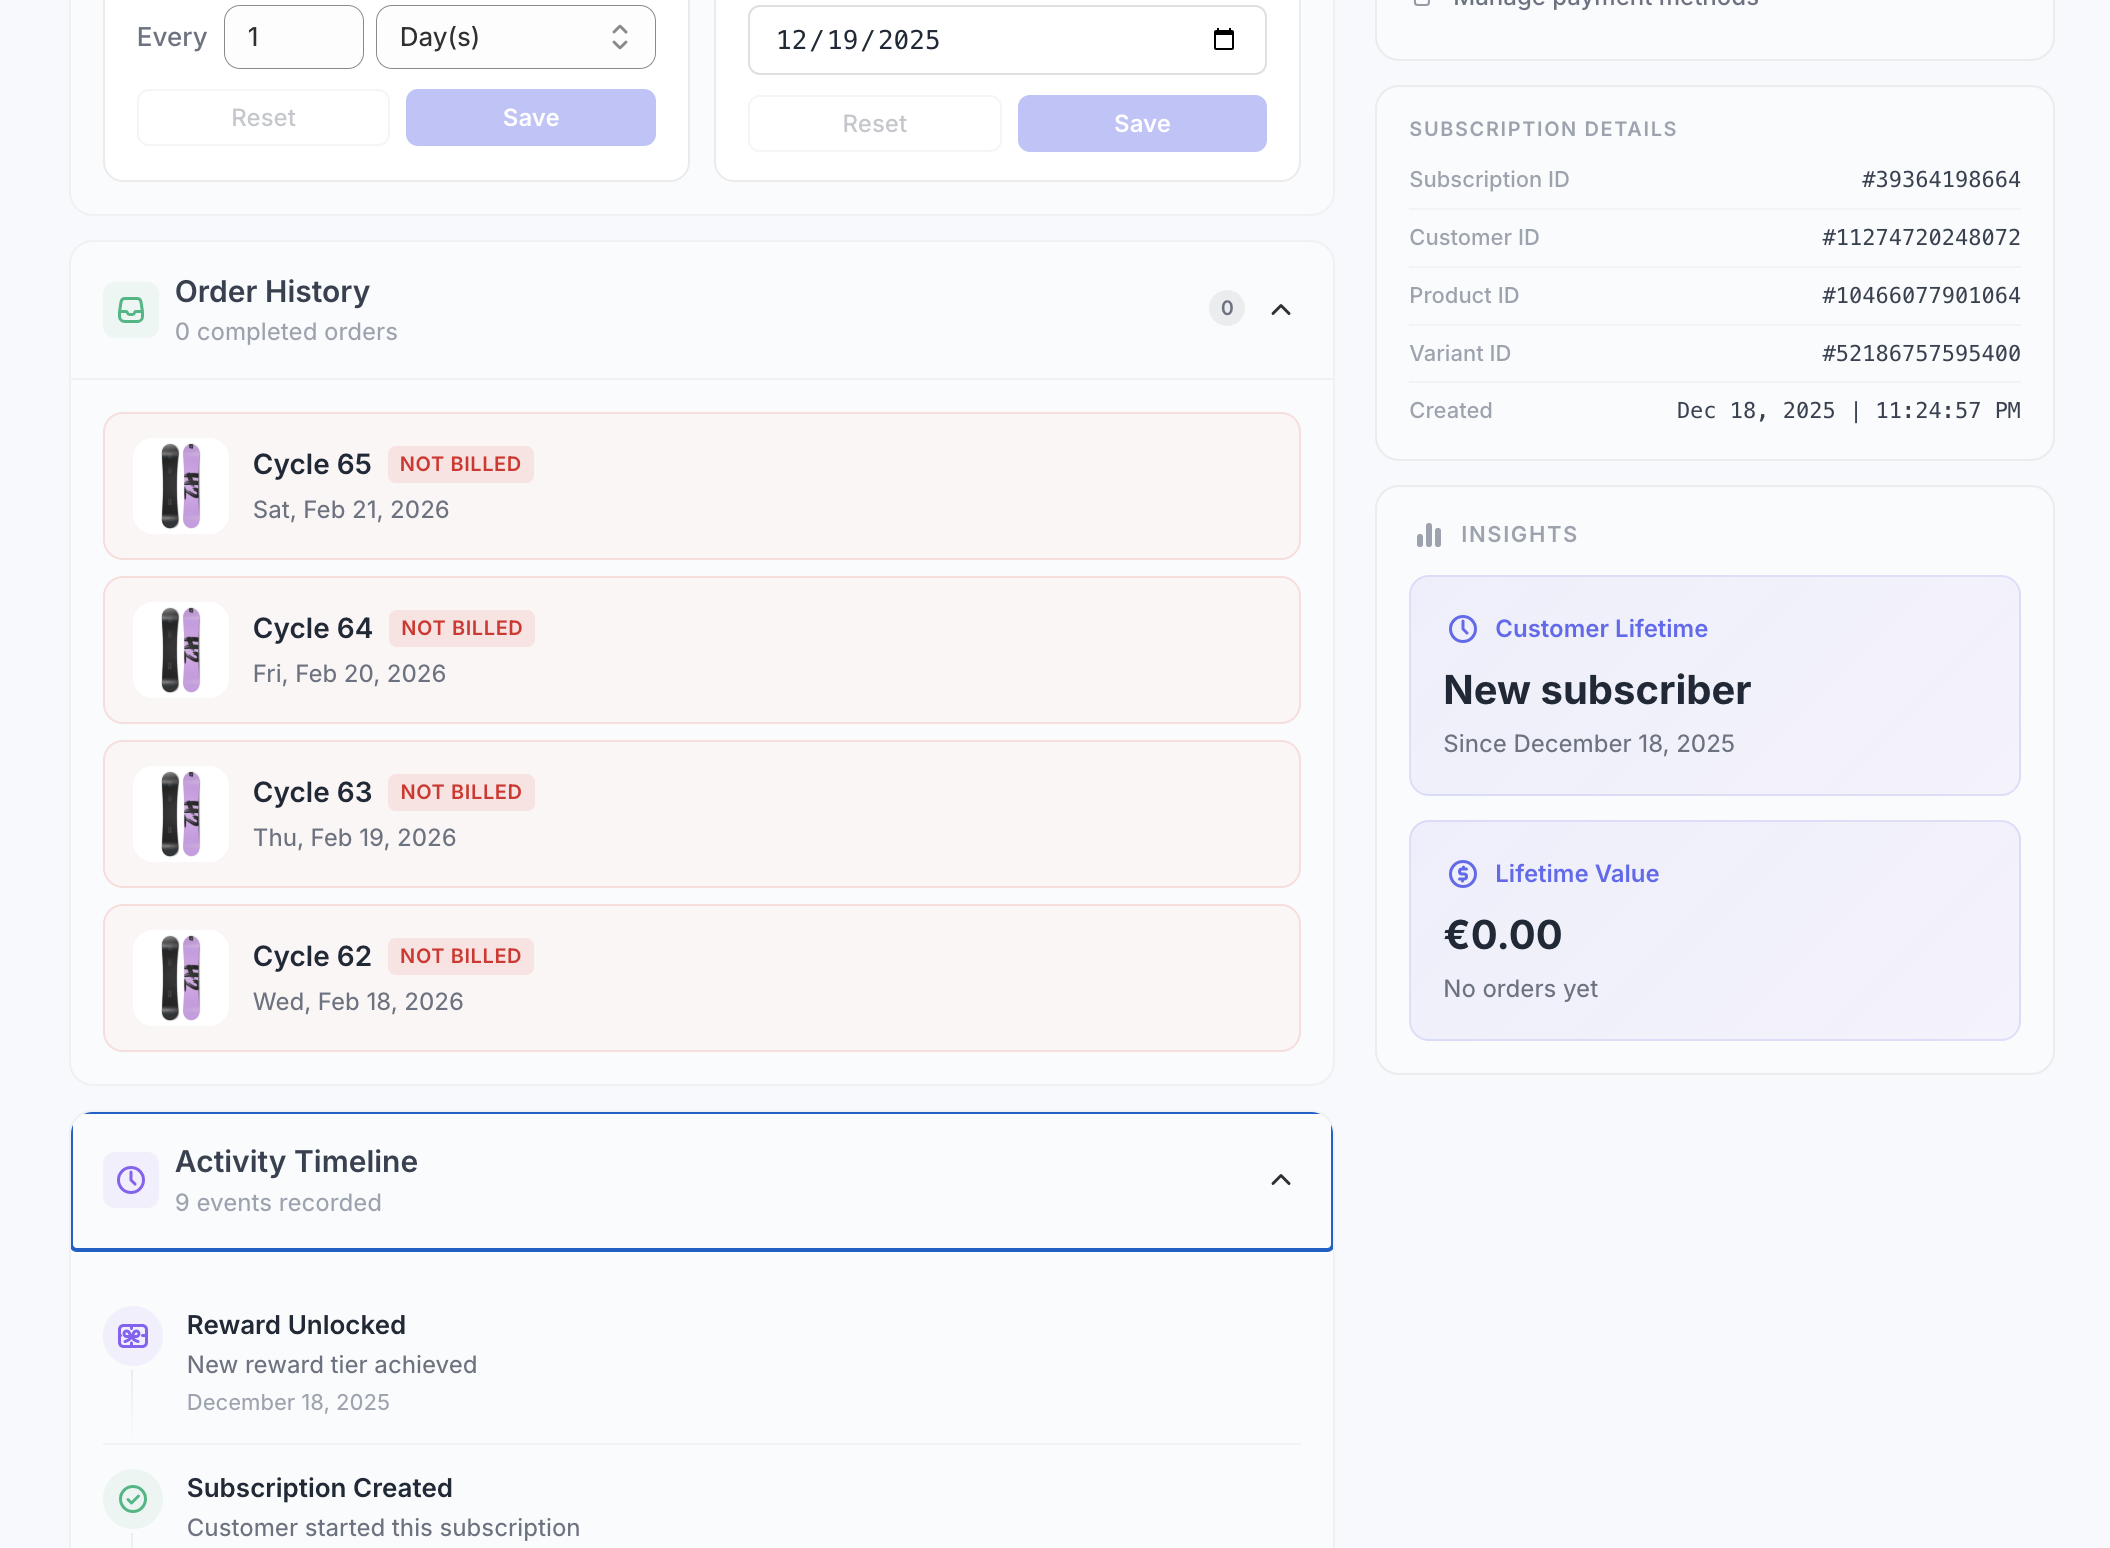Open Cycle 62 snowboard product thumbnail

[181, 978]
